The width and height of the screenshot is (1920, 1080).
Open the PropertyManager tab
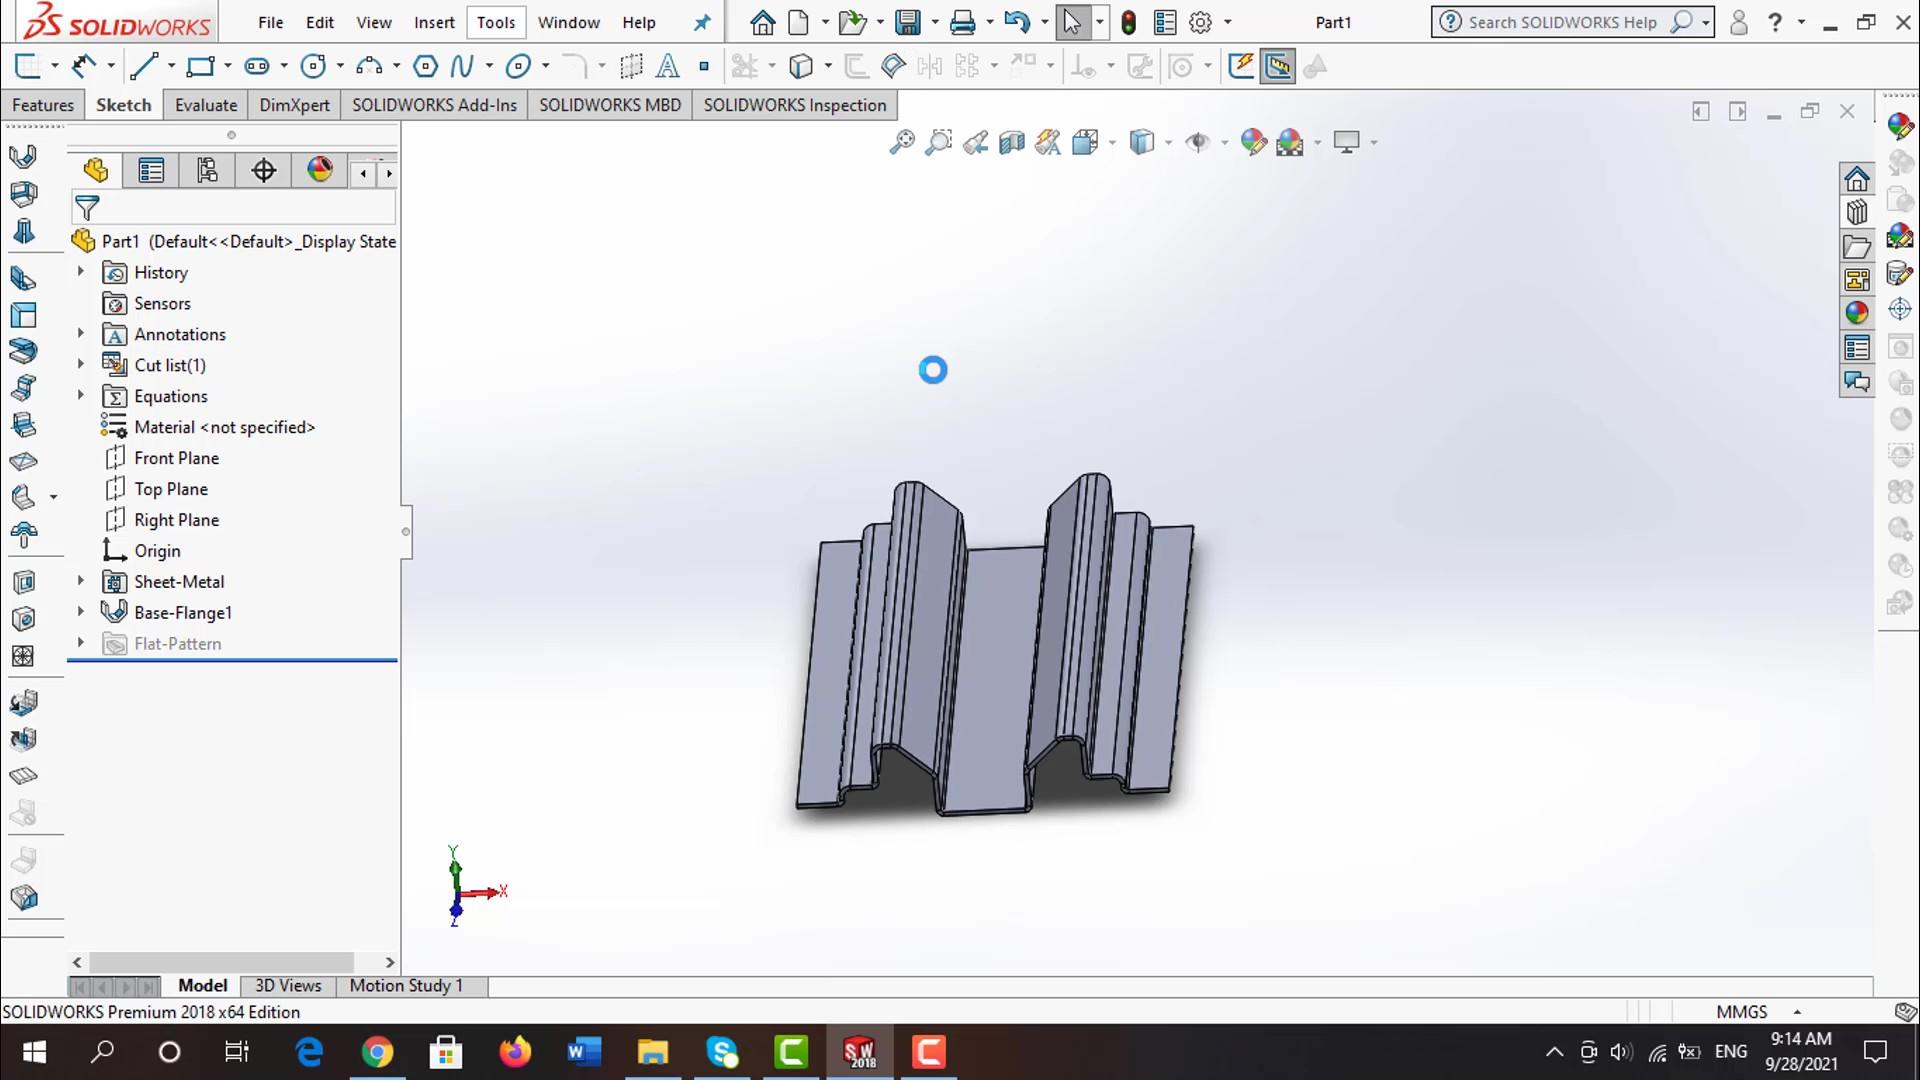pyautogui.click(x=151, y=171)
